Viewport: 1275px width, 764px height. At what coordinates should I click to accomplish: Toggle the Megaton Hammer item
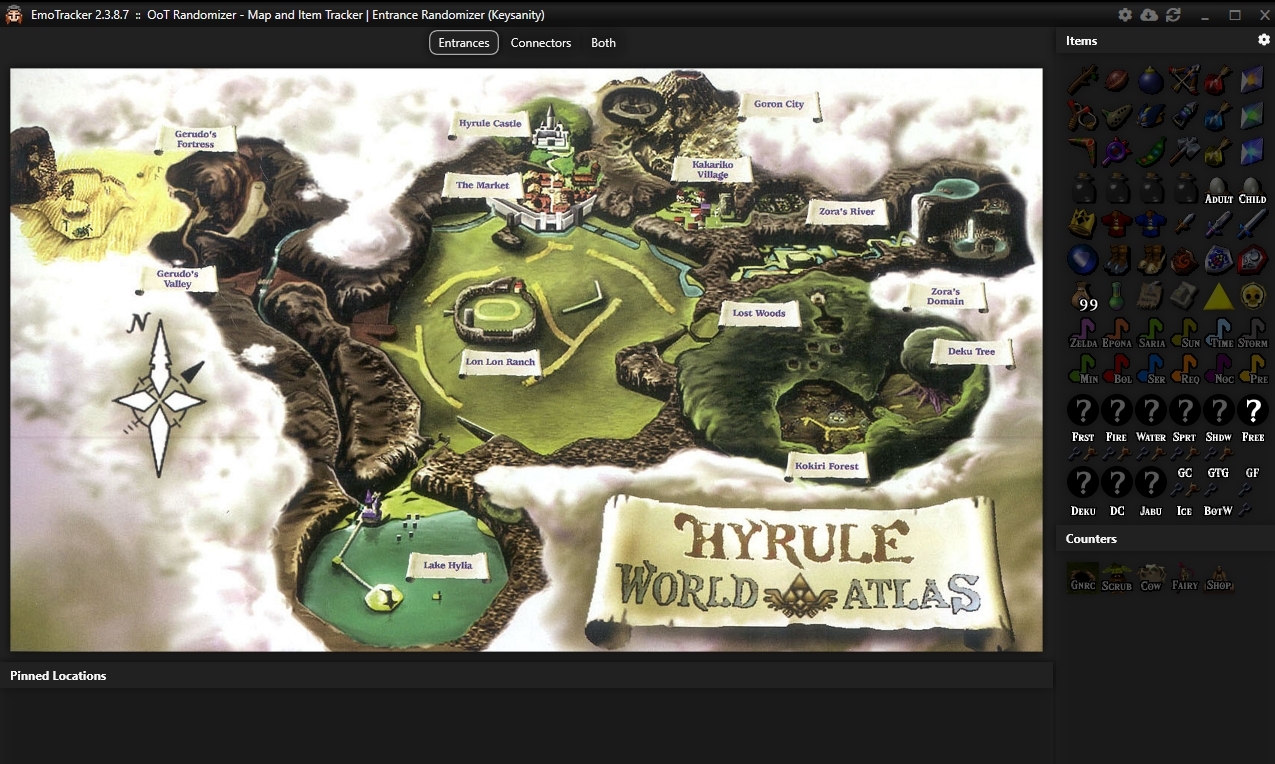[1185, 152]
